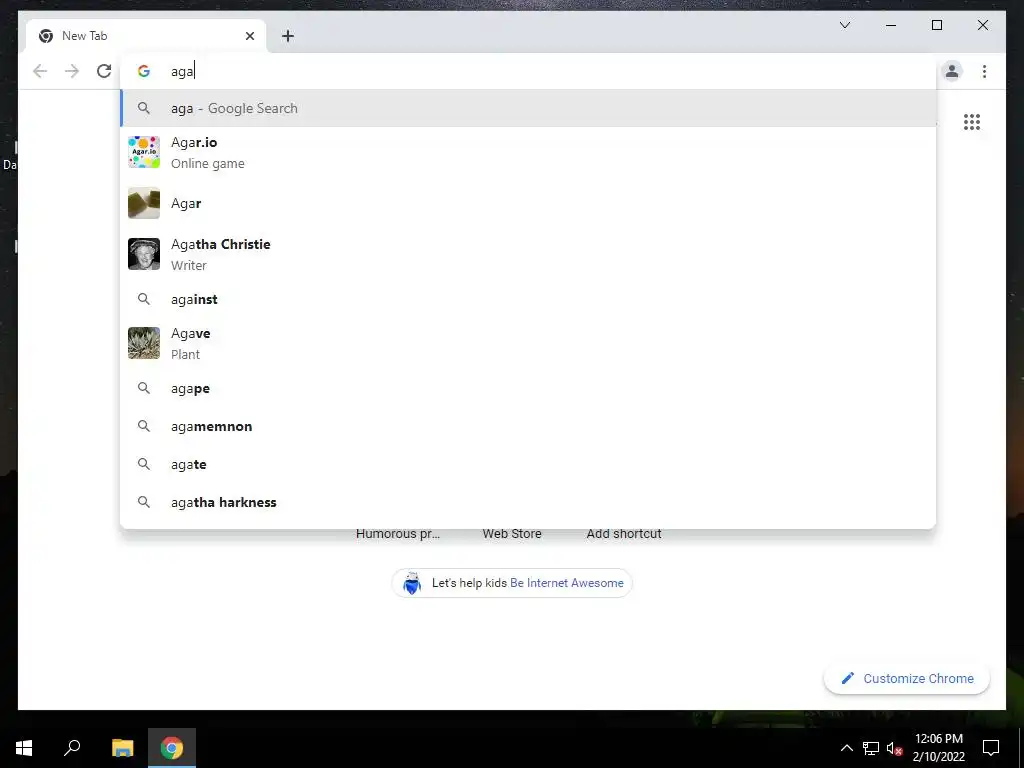Choose the Agatha Christie Writer suggestion
The image size is (1024, 768).
[x=528, y=254]
